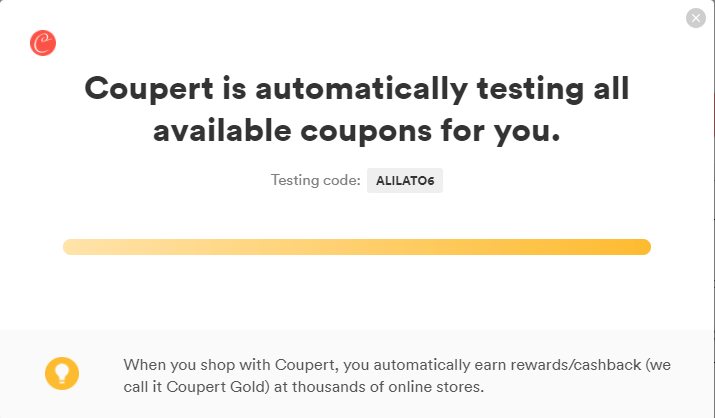The height and width of the screenshot is (418, 715).
Task: Click the word 'coupons' in the headline
Action: click(x=366, y=132)
